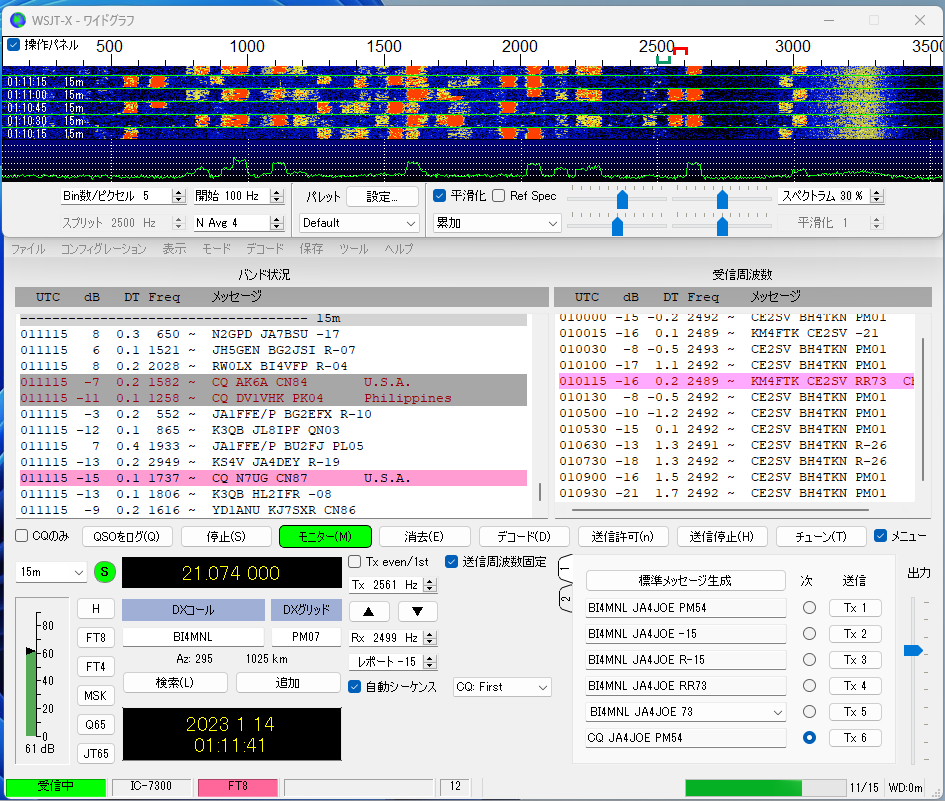Switch to MSK mode button
945x801 pixels.
click(x=96, y=695)
